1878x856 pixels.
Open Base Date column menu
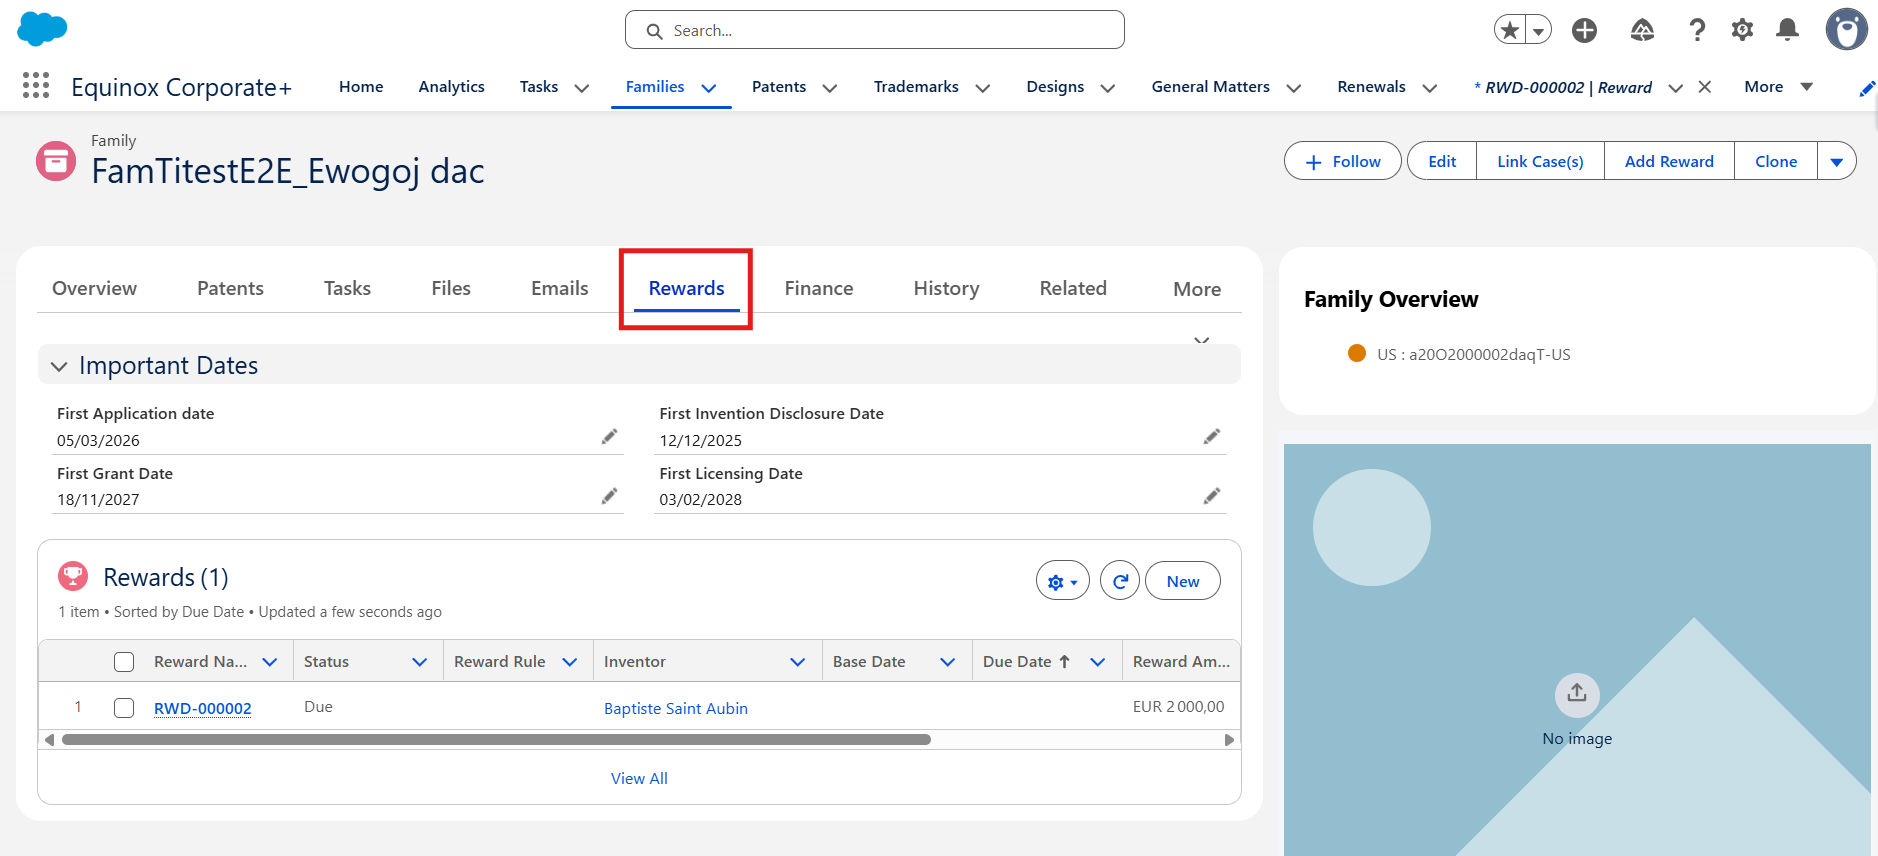[x=948, y=662]
